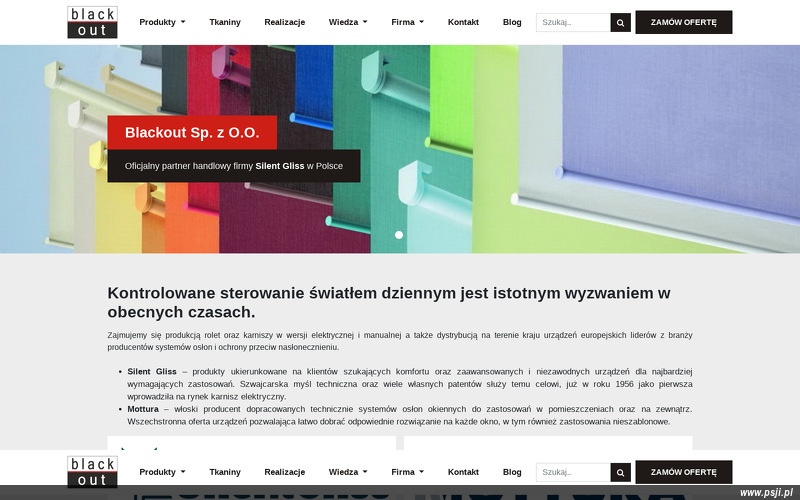This screenshot has height=500, width=800.
Task: Click ZAMÓW OFERTĘ button in top header
Action: coord(684,22)
